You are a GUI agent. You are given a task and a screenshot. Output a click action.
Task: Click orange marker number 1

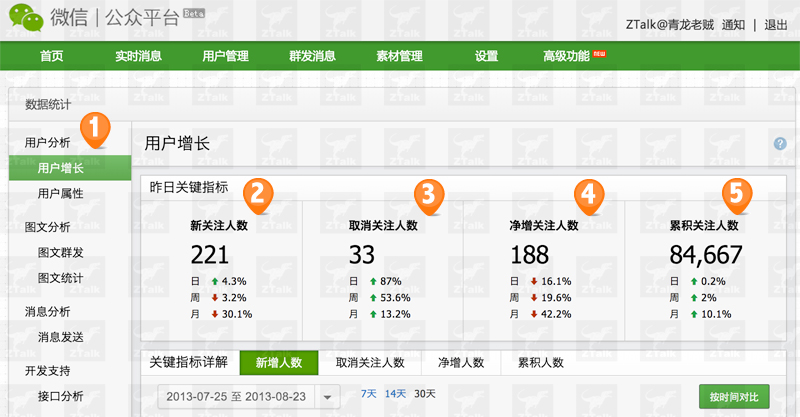[92, 128]
